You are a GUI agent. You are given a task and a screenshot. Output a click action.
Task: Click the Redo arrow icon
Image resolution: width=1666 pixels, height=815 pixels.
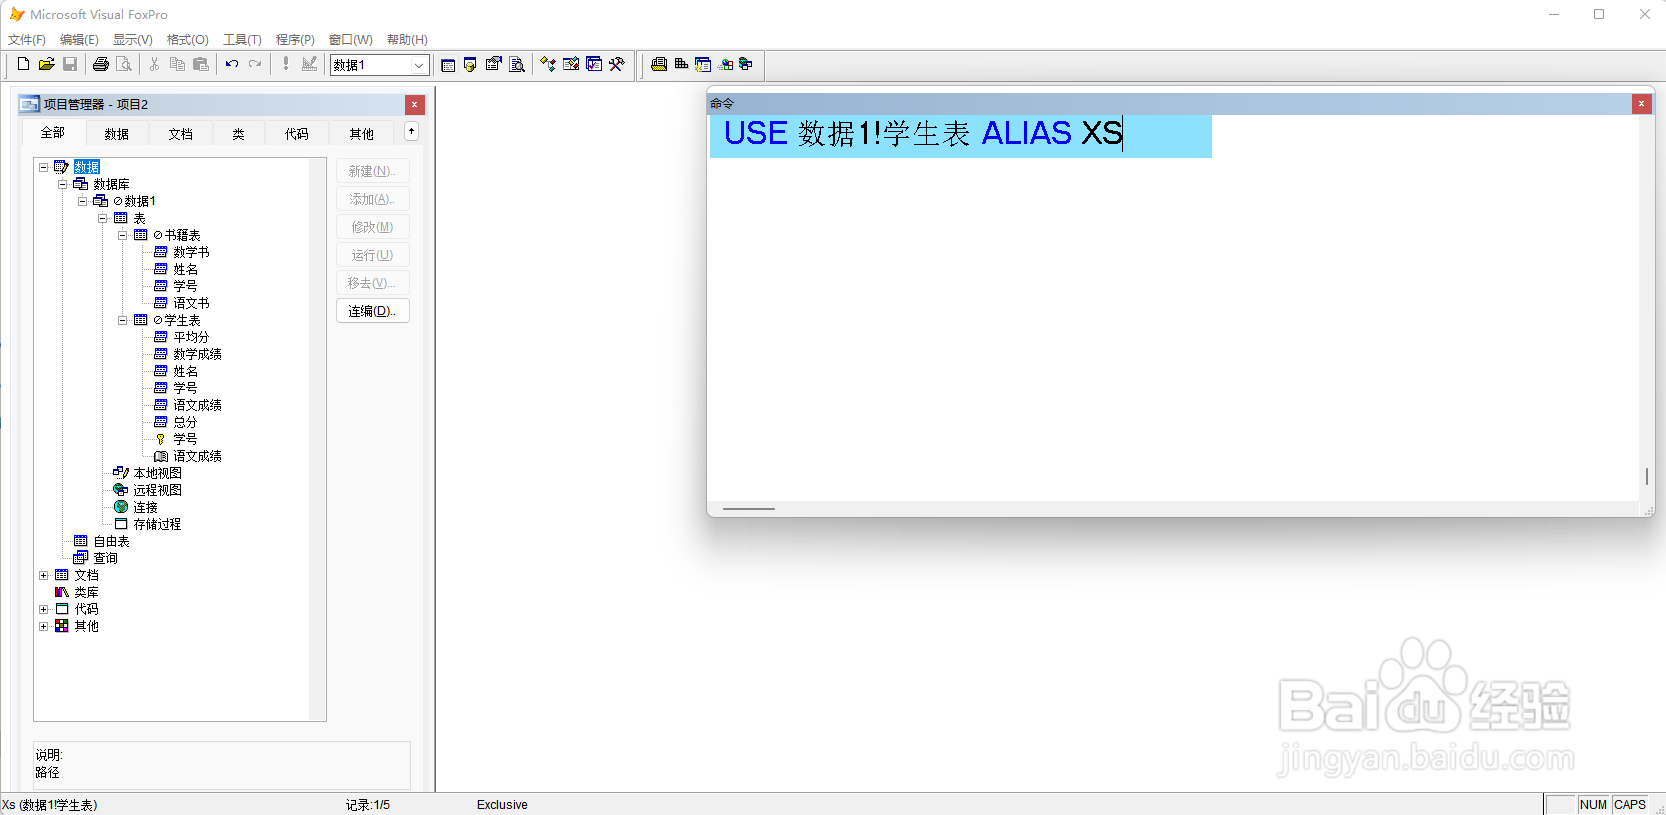(255, 64)
